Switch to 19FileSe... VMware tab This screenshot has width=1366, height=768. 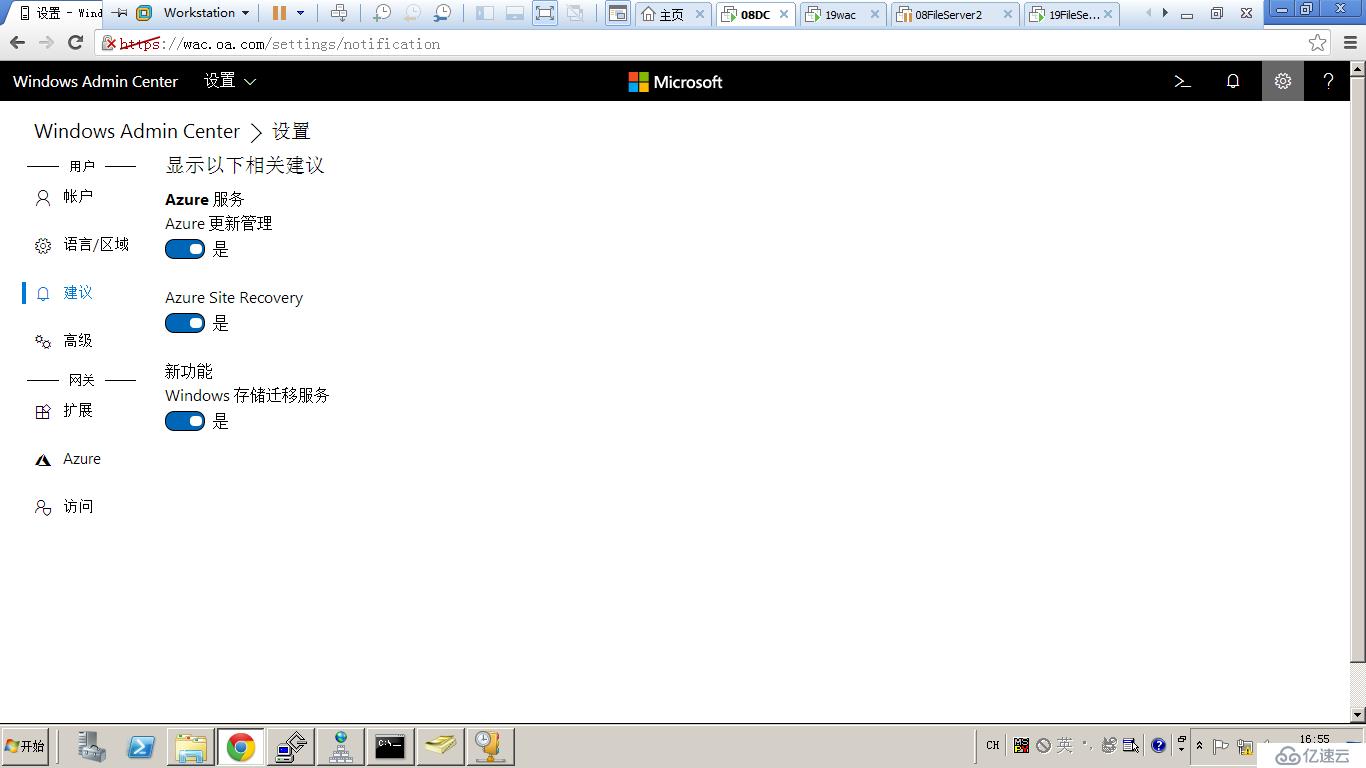click(1073, 14)
